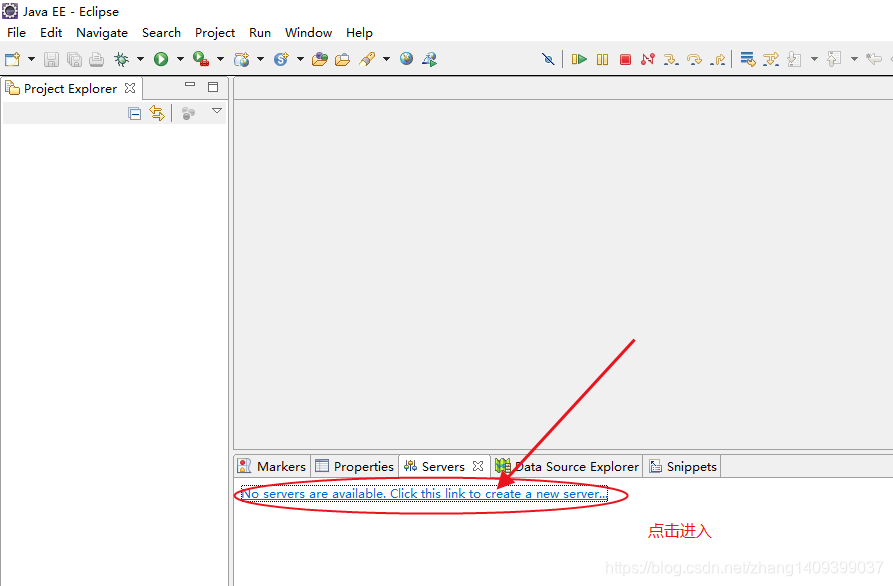Open the Help menu
Viewport: 893px width, 586px height.
point(359,32)
